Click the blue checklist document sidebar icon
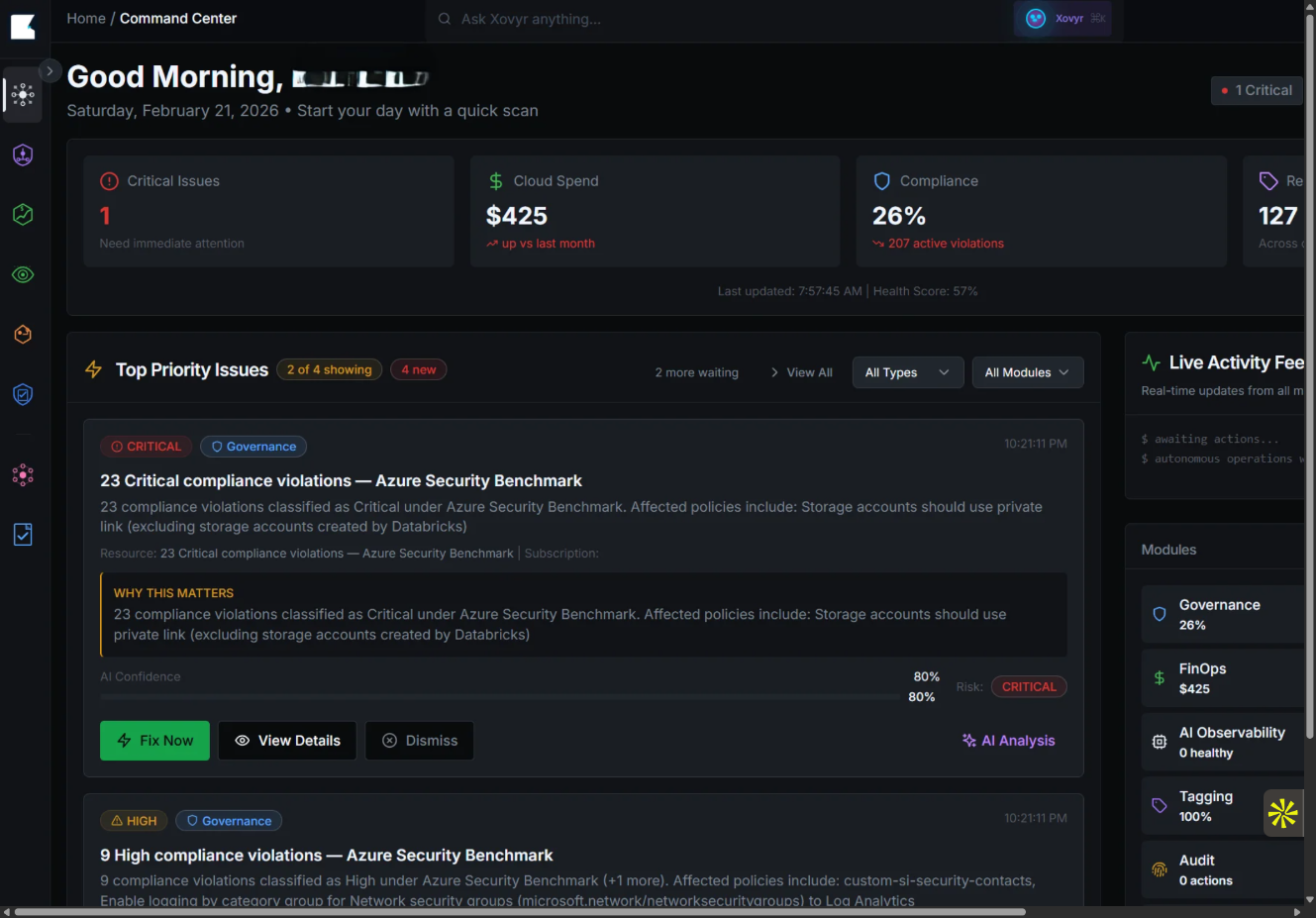 [23, 535]
